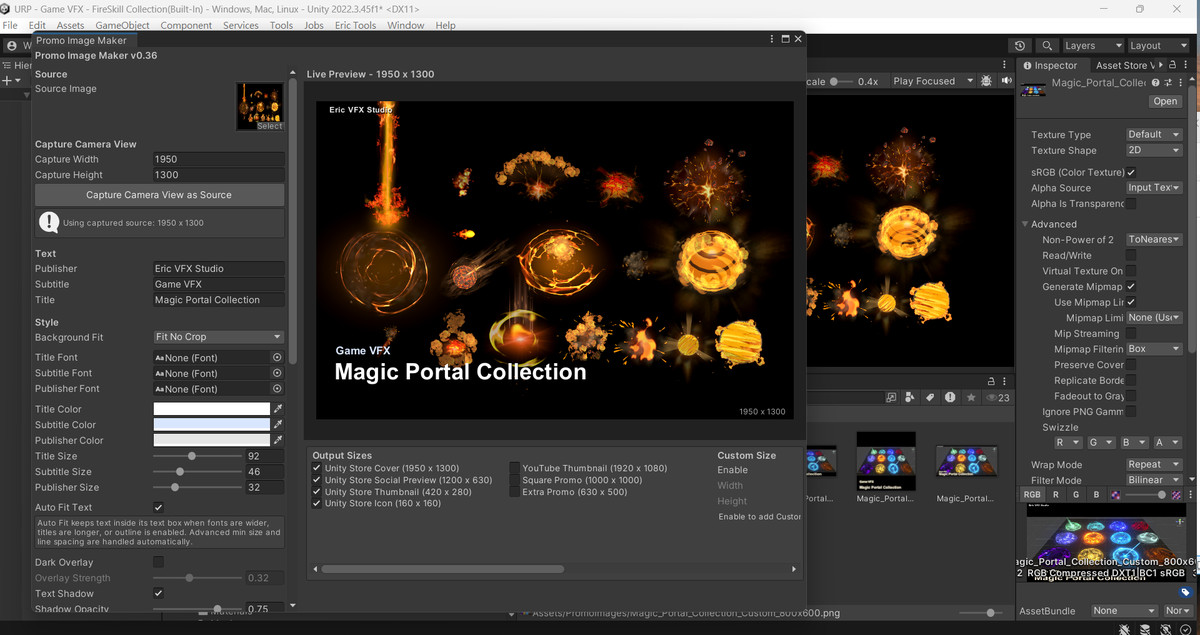Toggle Unity Store Cover (1950 x 1300) checkbox
Screen dimensions: 1200x635
tap(317, 468)
